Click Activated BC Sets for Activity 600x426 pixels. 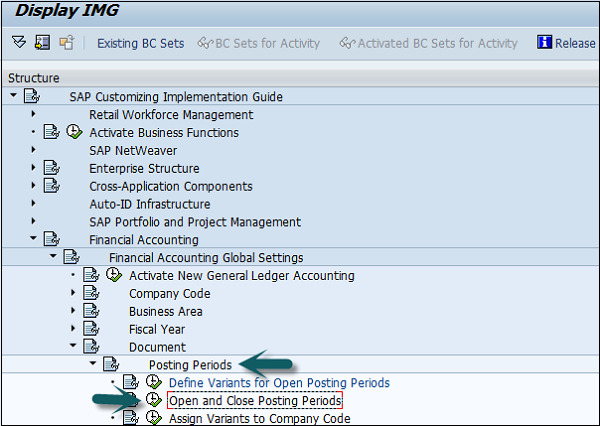428,43
